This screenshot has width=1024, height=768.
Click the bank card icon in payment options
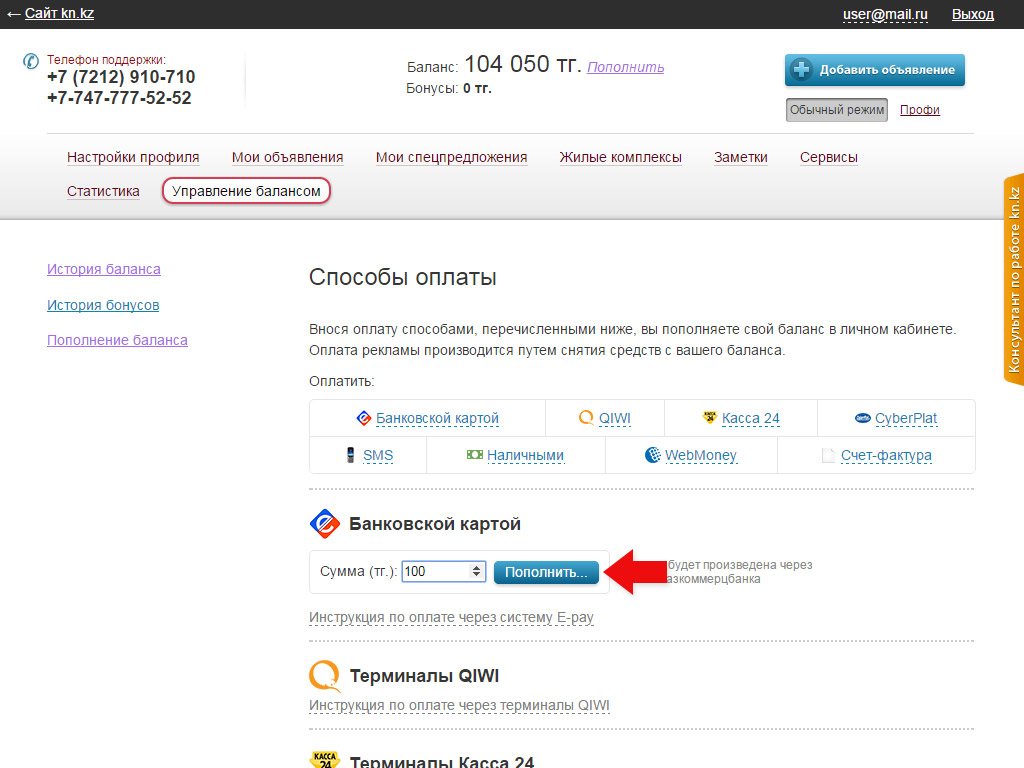click(x=364, y=418)
